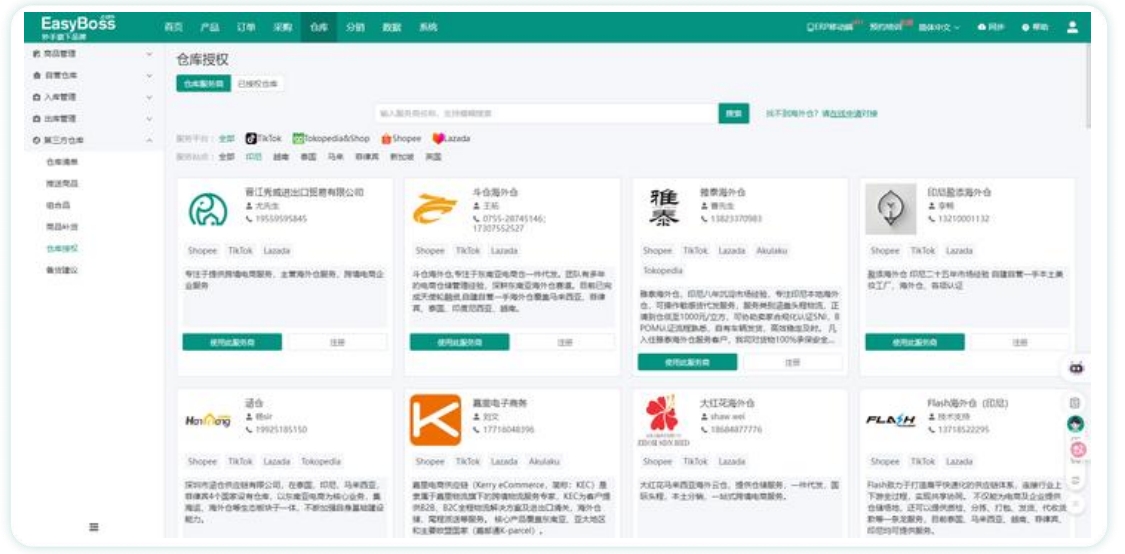Open 产品 in top navigation
Screen dimensions: 1125x554
coord(210,27)
